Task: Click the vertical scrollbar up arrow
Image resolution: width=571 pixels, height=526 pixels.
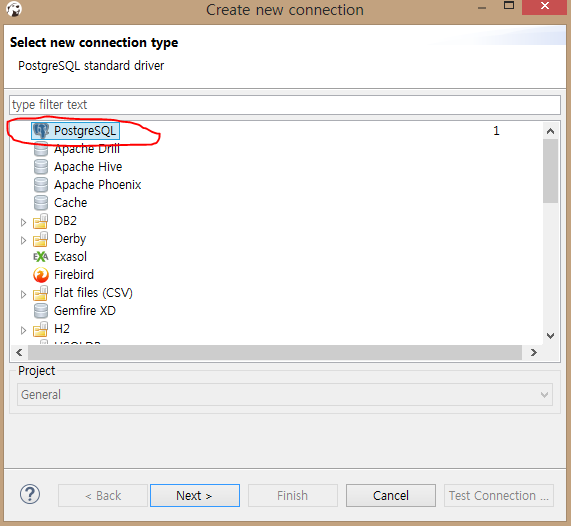Action: click(x=551, y=131)
